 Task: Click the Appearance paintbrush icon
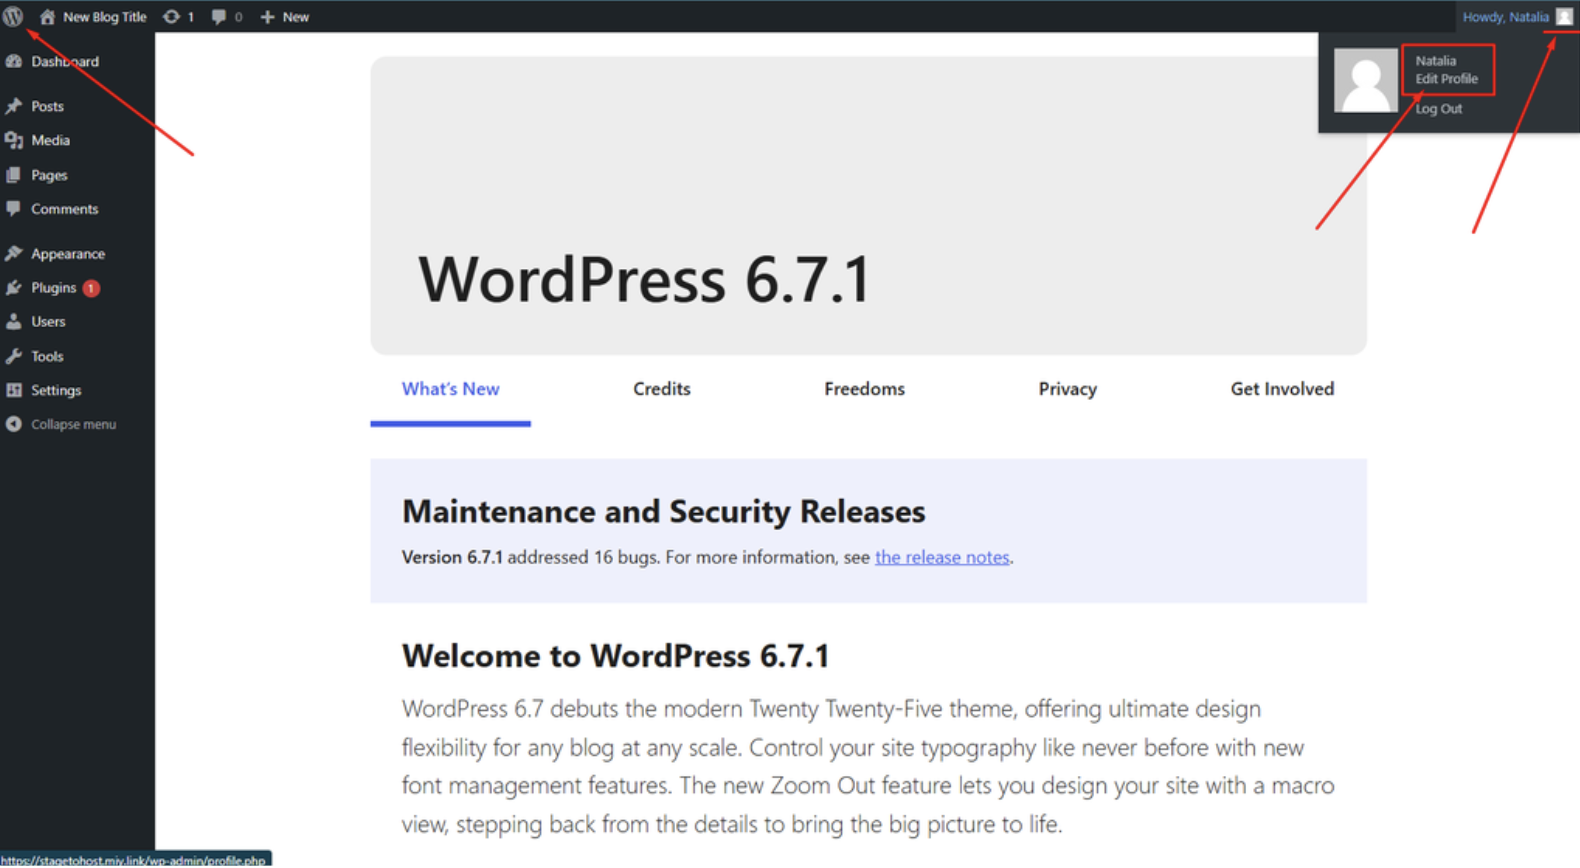[x=14, y=254]
